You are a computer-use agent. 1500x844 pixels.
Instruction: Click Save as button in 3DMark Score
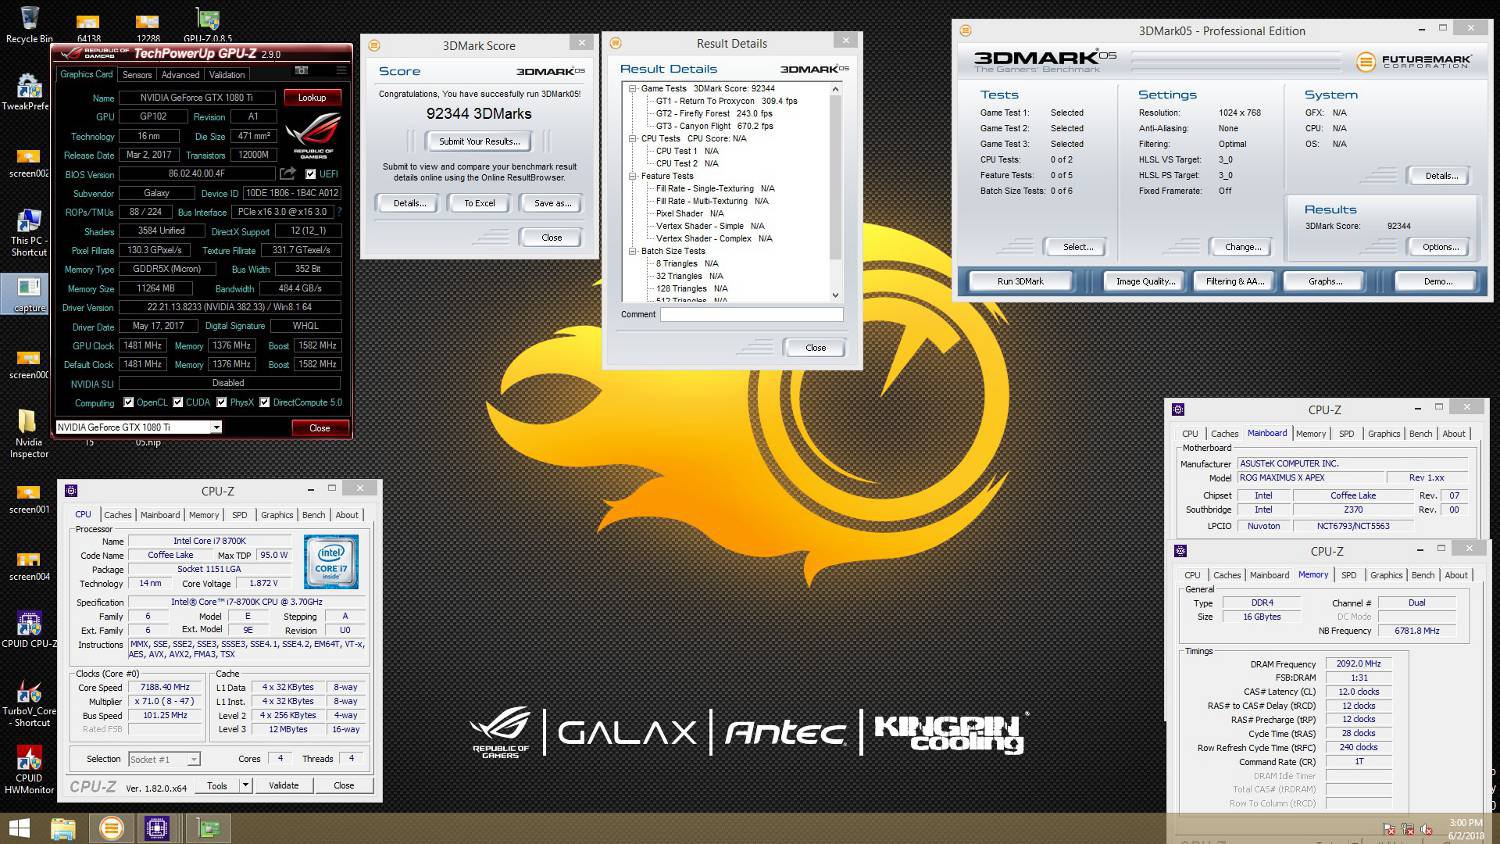[x=552, y=203]
